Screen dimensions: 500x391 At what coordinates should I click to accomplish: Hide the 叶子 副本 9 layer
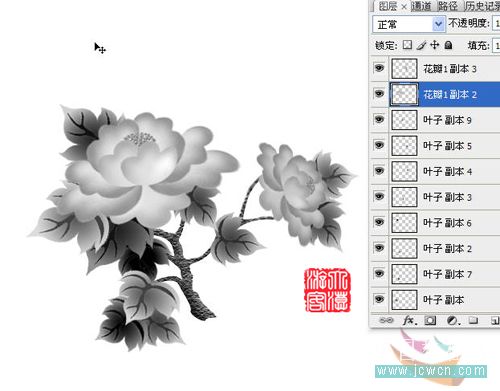coord(379,120)
